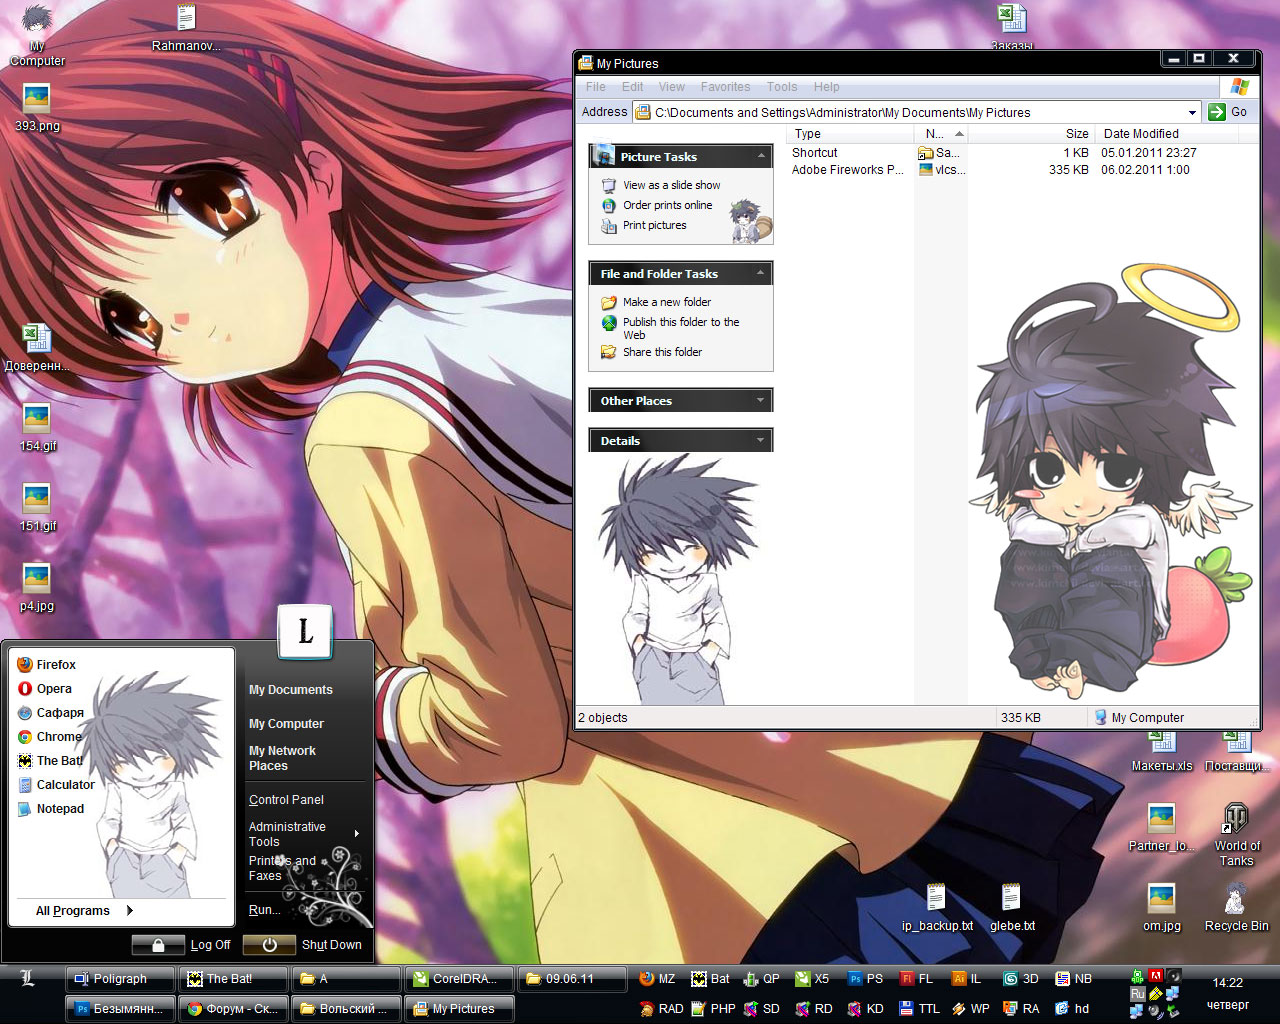Open Printers and Faxes entry
Image resolution: width=1280 pixels, height=1024 pixels.
pyautogui.click(x=282, y=868)
